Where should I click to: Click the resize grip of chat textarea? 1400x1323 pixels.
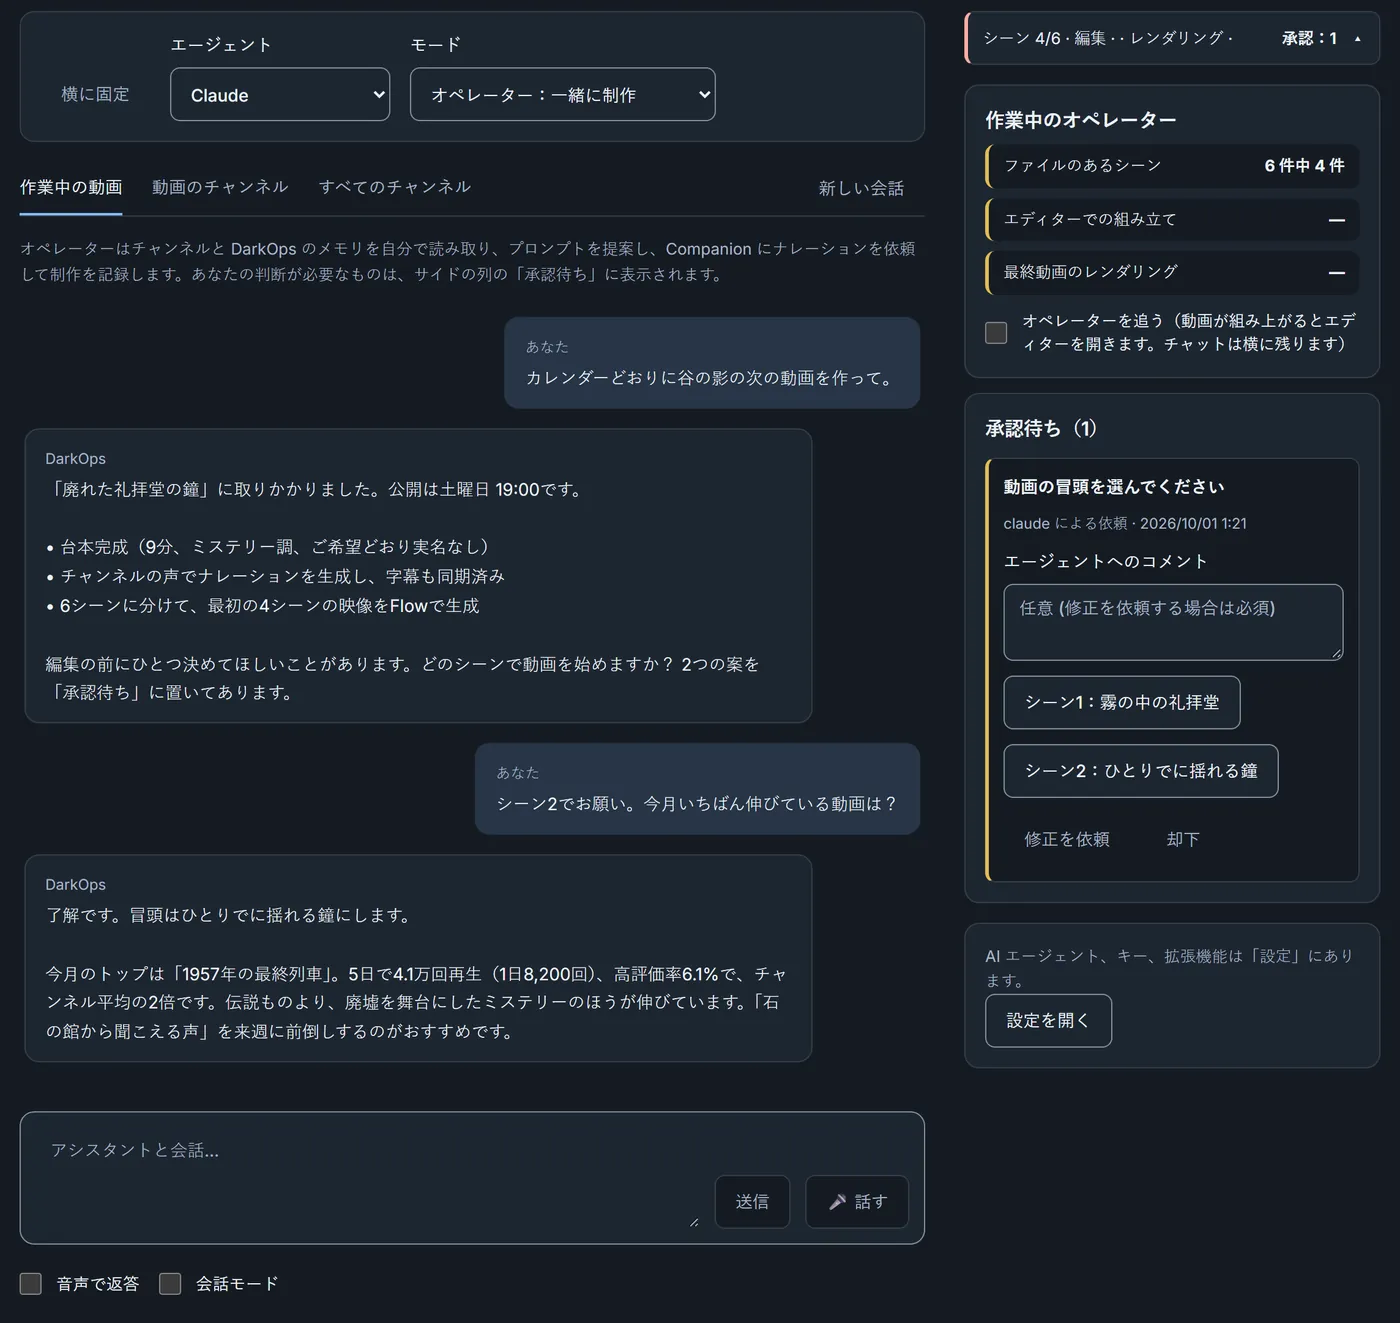(694, 1221)
